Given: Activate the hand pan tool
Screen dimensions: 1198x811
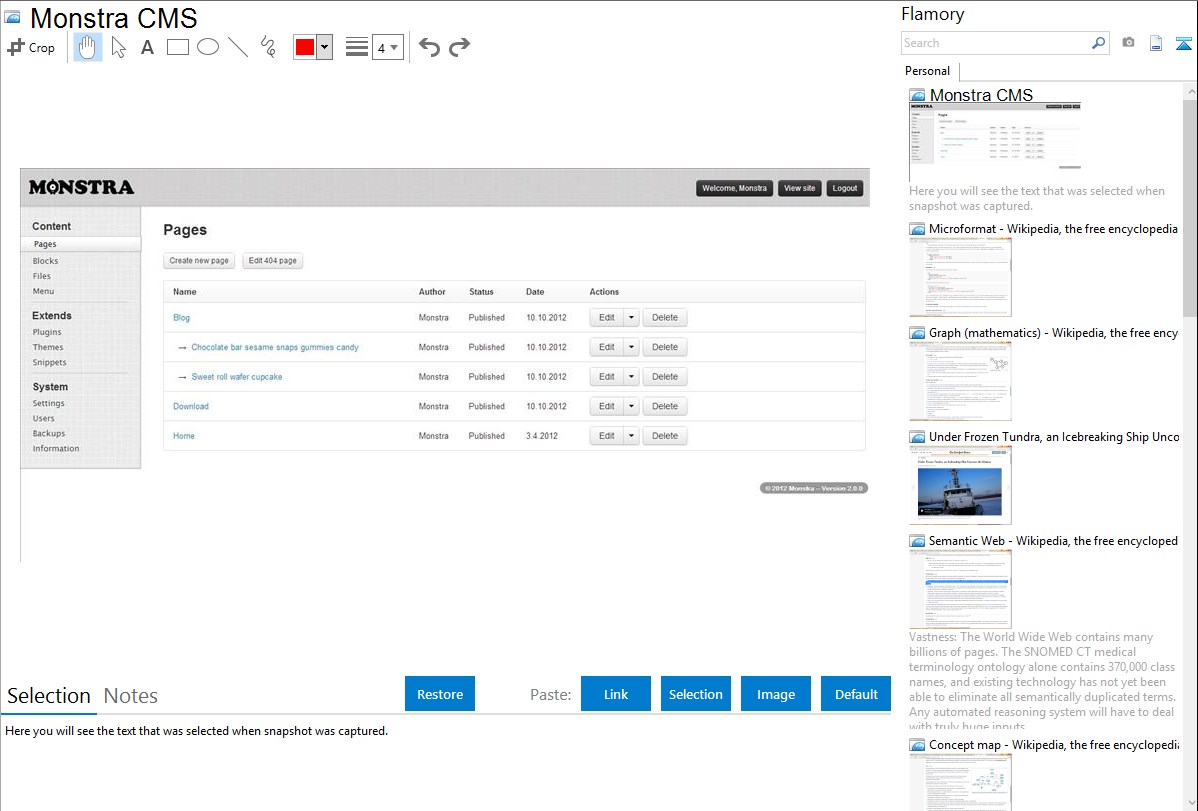Looking at the screenshot, I should coord(88,47).
